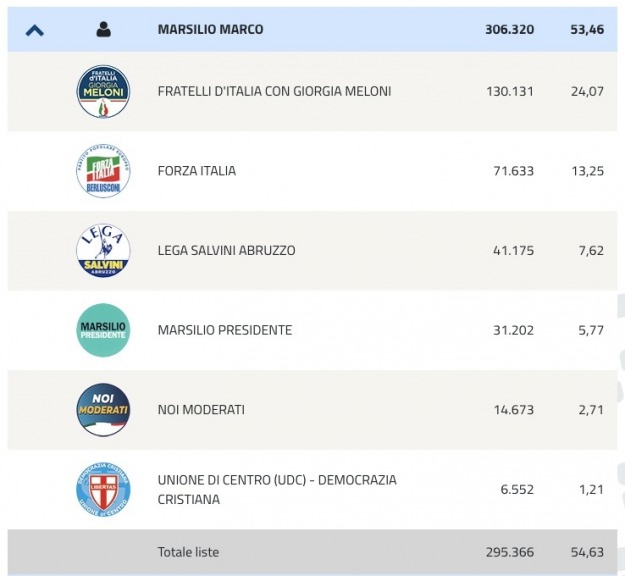
Task: Click the vote count 71.633
Action: pyautogui.click(x=513, y=171)
